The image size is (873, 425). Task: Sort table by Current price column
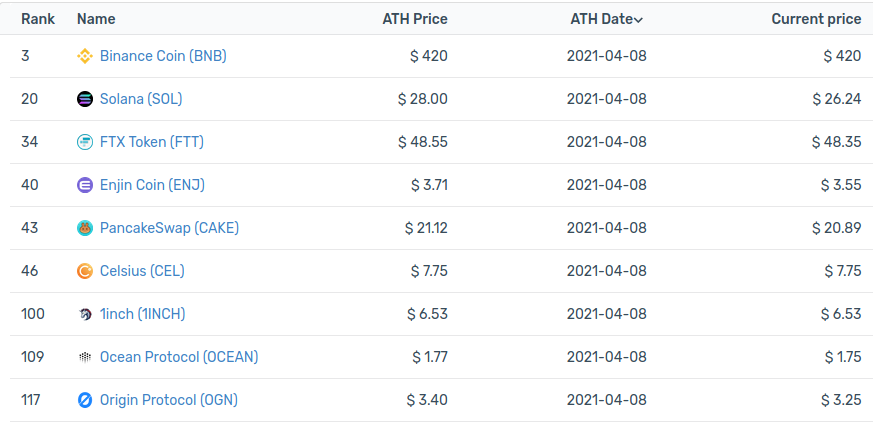[816, 19]
